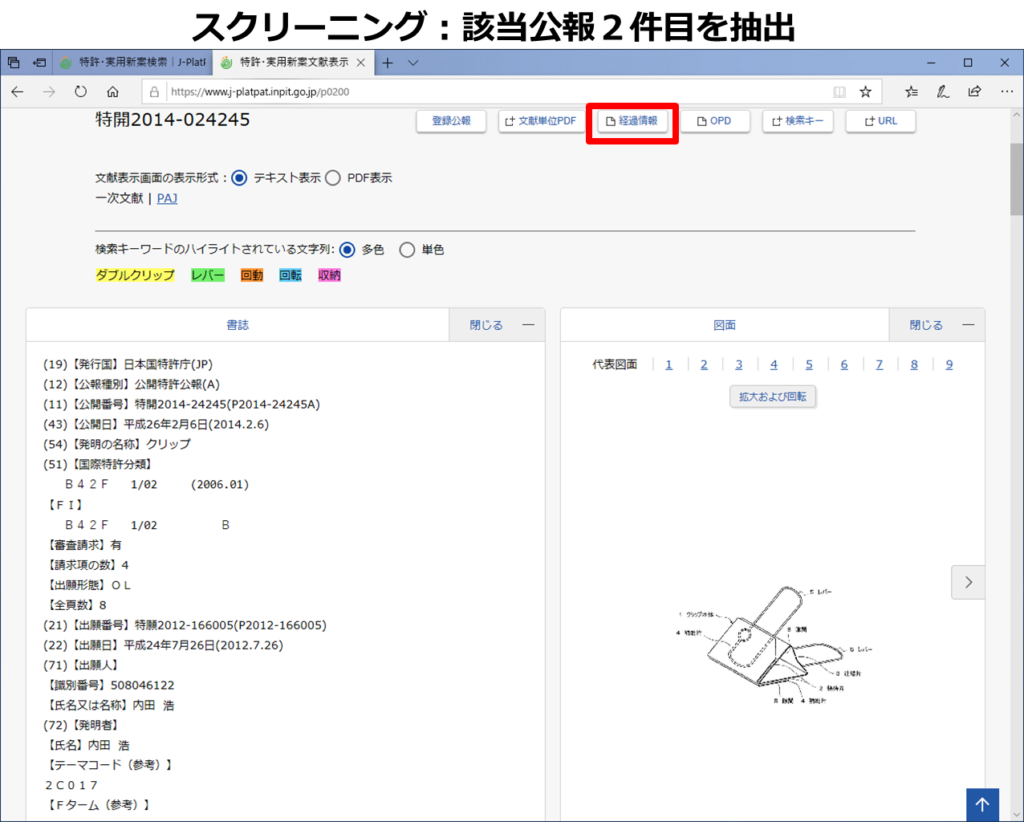The image size is (1024, 822).
Task: Open browser settings ellipsis menu
Action: tap(1006, 91)
